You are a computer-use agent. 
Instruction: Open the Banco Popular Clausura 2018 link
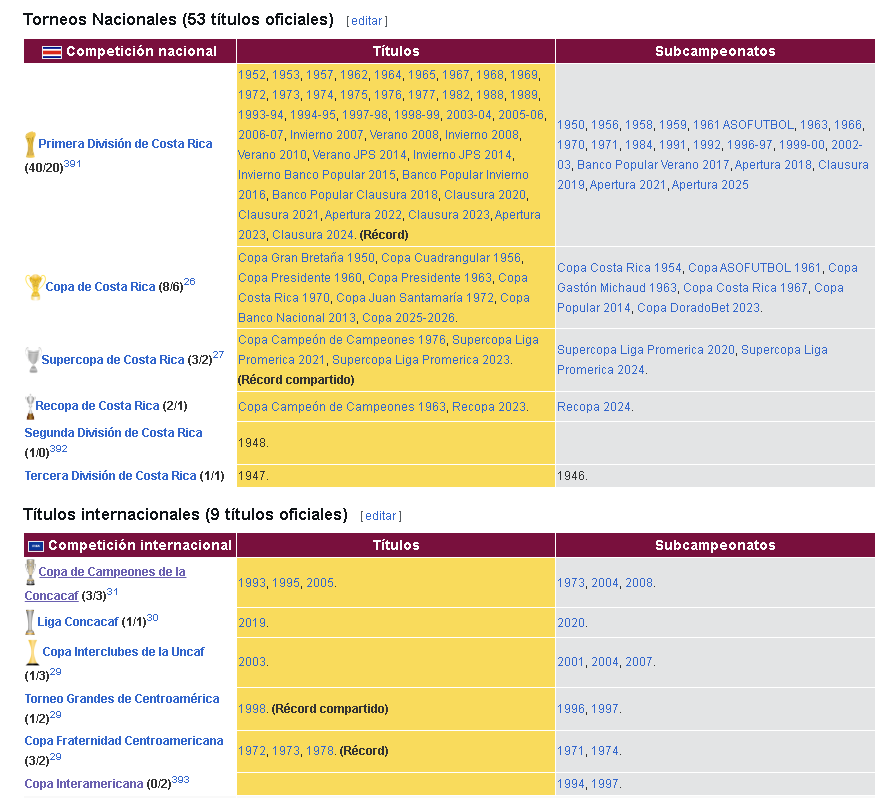click(x=355, y=195)
